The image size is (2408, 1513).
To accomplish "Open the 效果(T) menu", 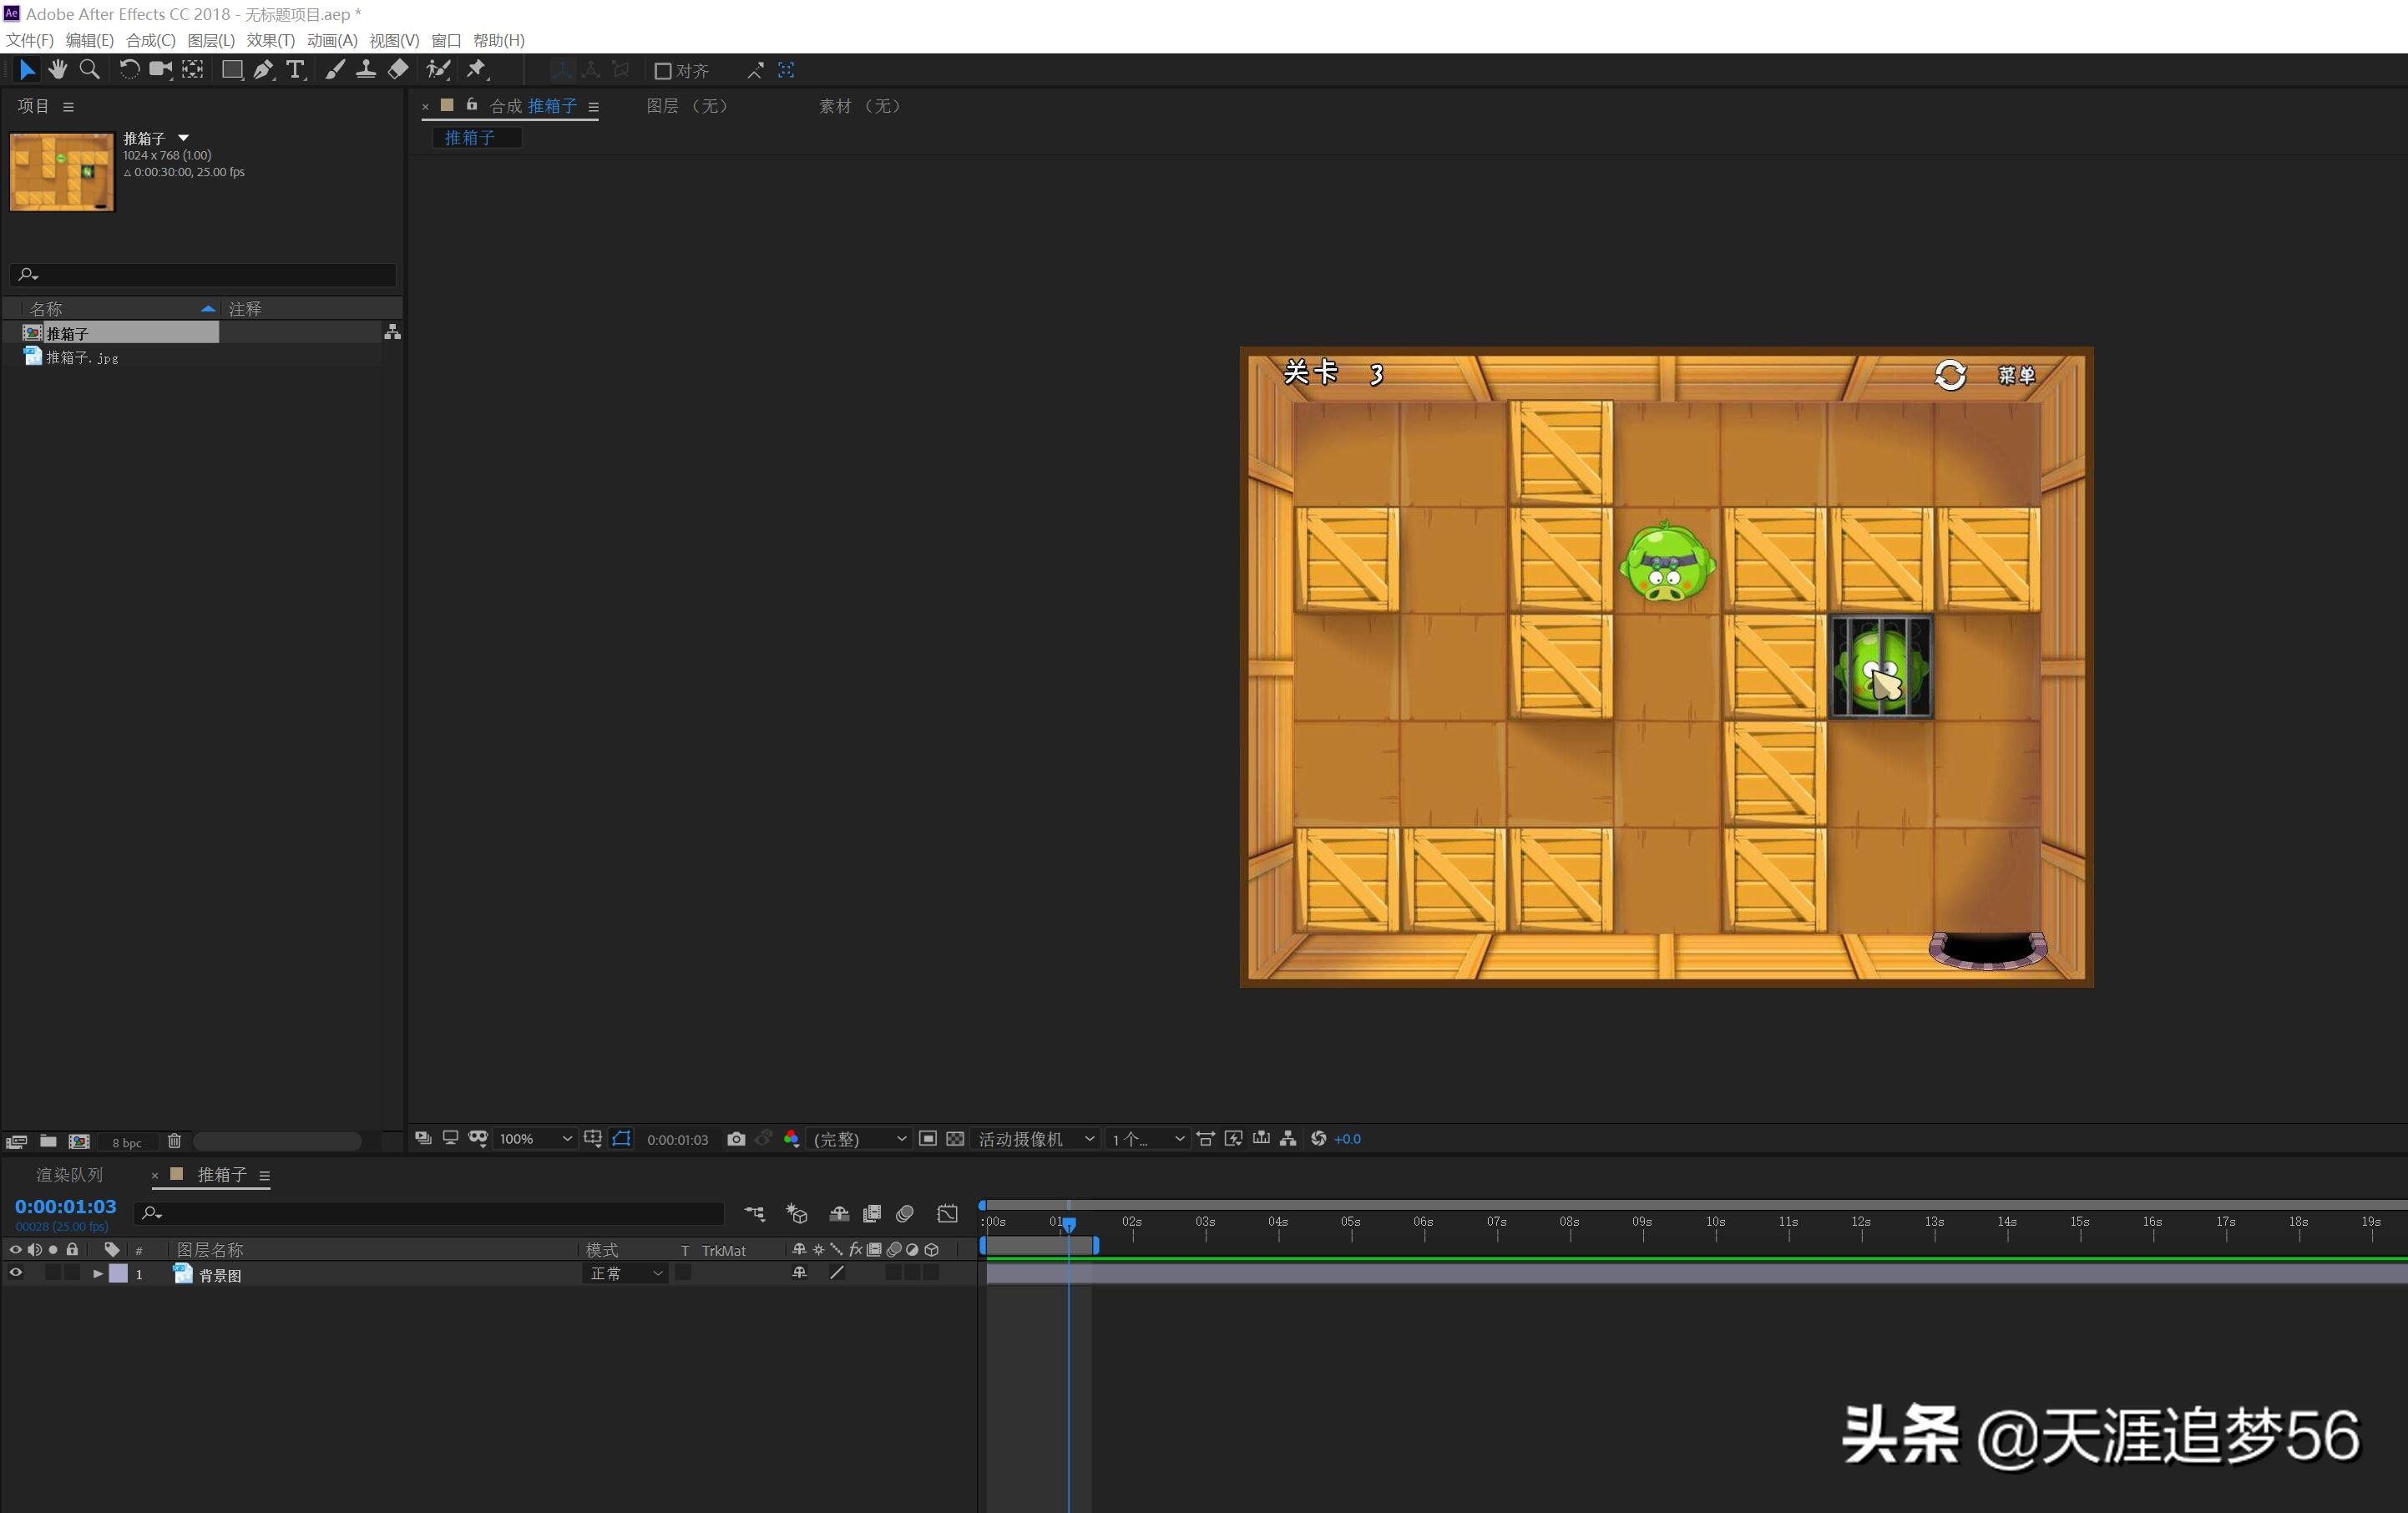I will pyautogui.click(x=270, y=40).
